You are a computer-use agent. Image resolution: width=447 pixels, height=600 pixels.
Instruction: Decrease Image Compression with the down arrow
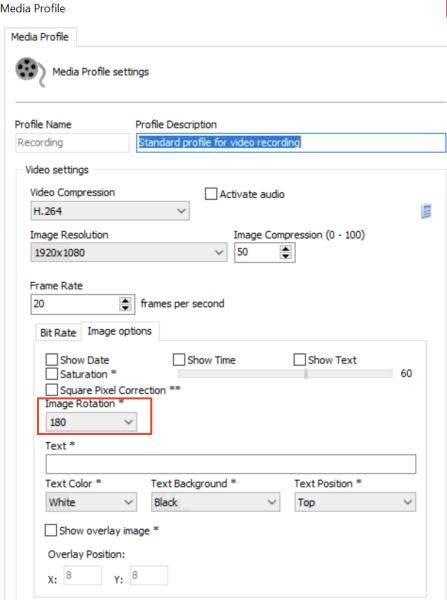pyautogui.click(x=285, y=256)
